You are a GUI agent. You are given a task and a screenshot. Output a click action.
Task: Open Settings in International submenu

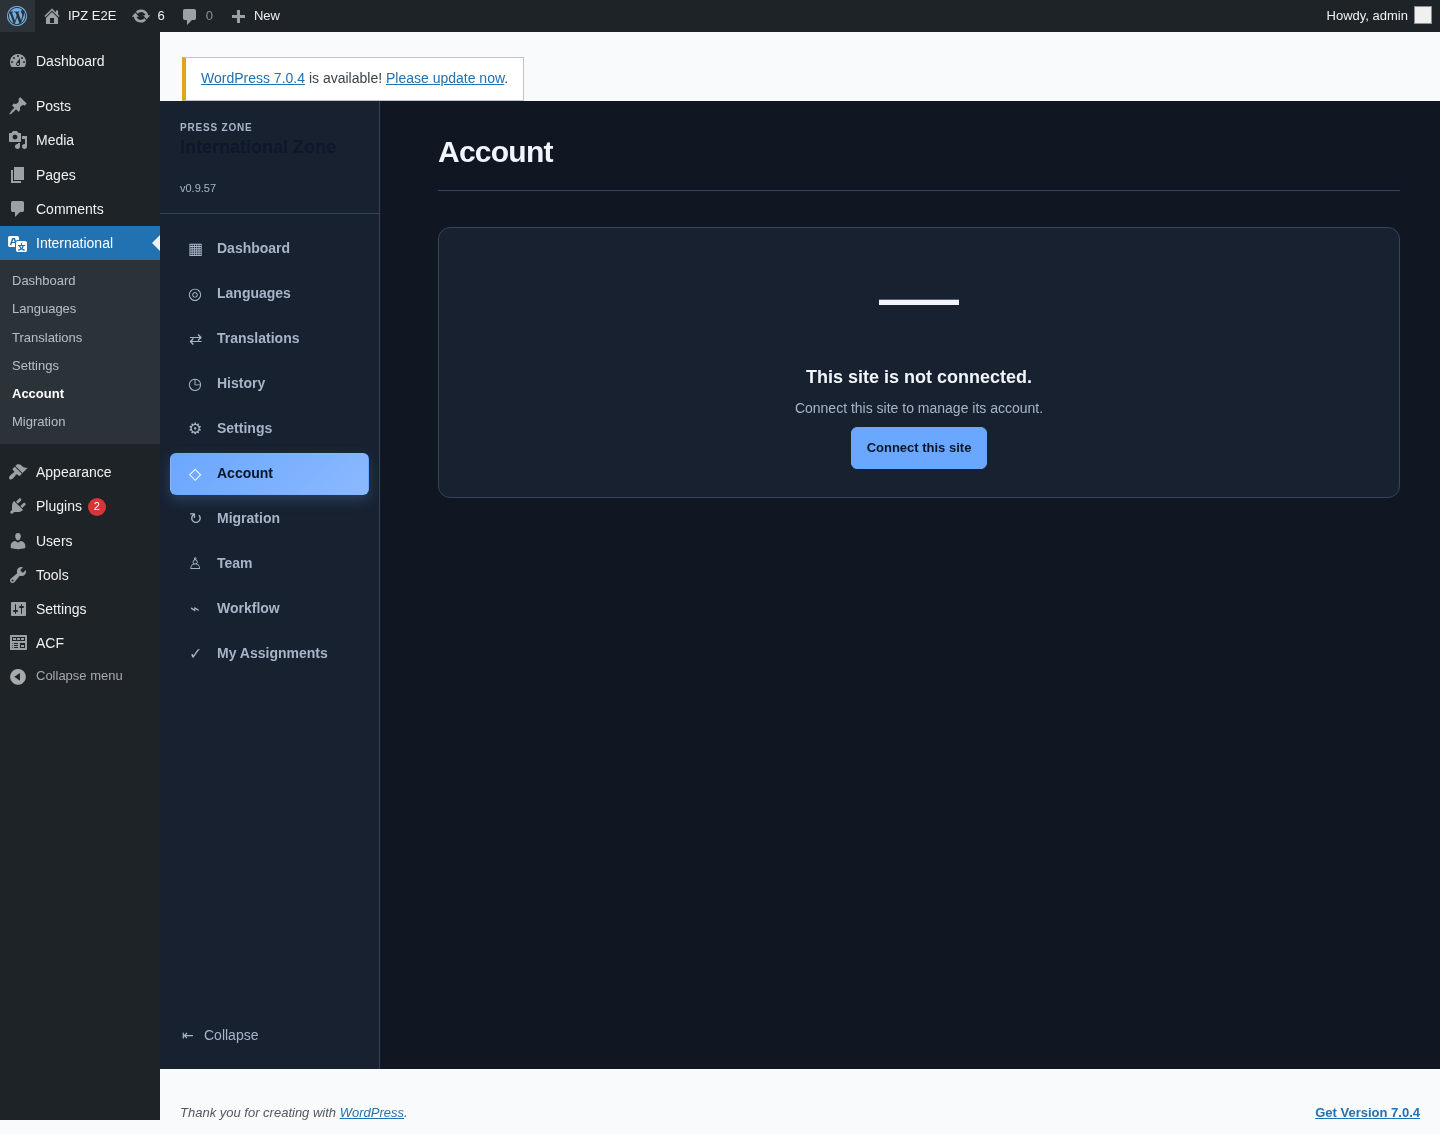(36, 366)
